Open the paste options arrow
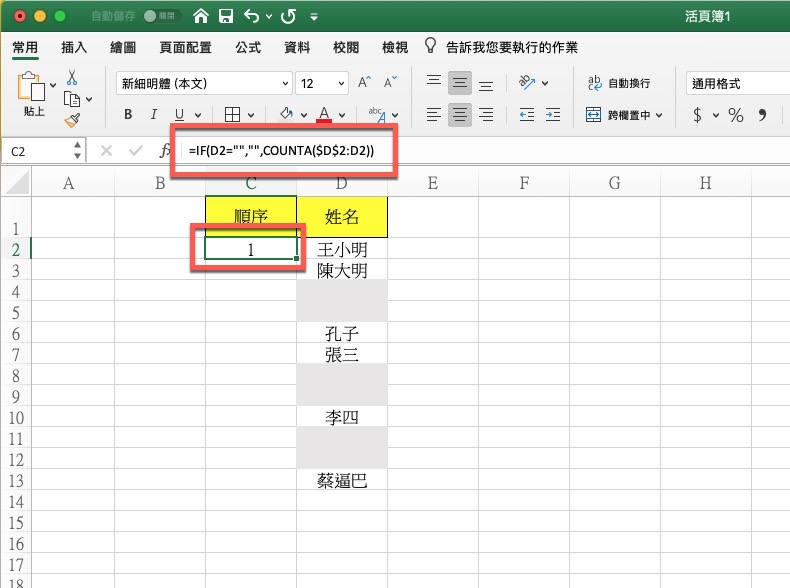 pos(53,85)
